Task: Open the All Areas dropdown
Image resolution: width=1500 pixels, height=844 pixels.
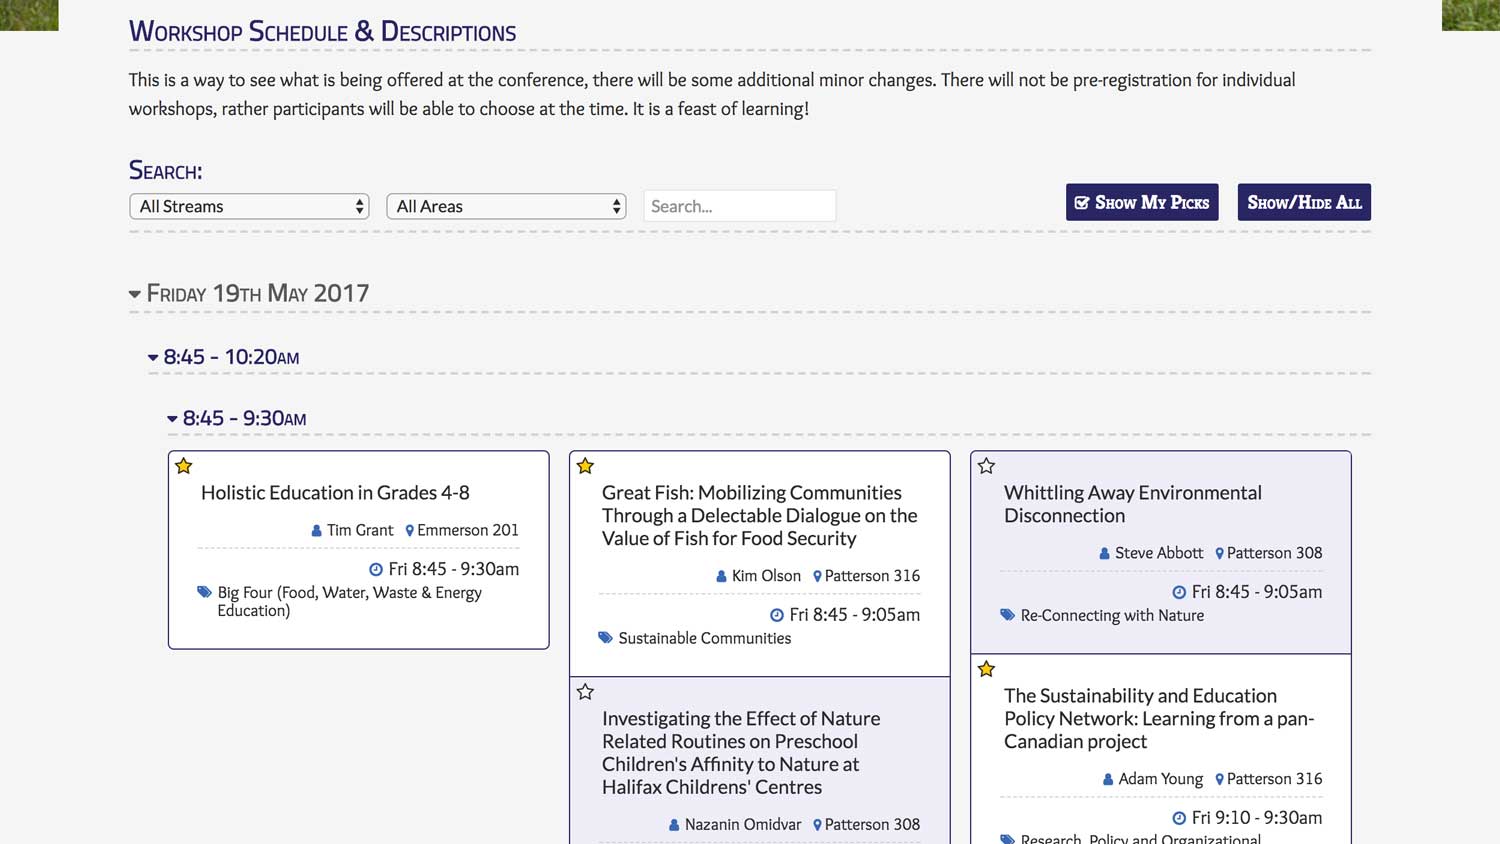Action: coord(506,206)
